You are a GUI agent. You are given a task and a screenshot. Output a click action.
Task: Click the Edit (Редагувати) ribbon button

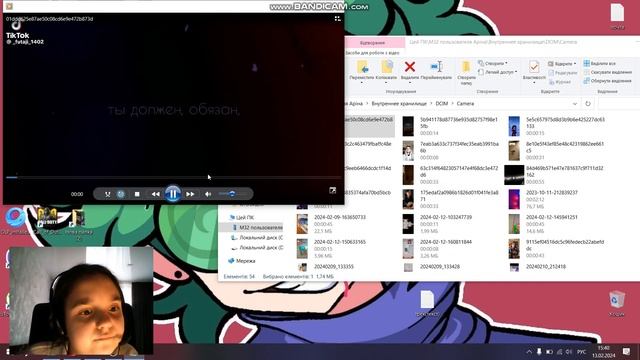pos(562,73)
